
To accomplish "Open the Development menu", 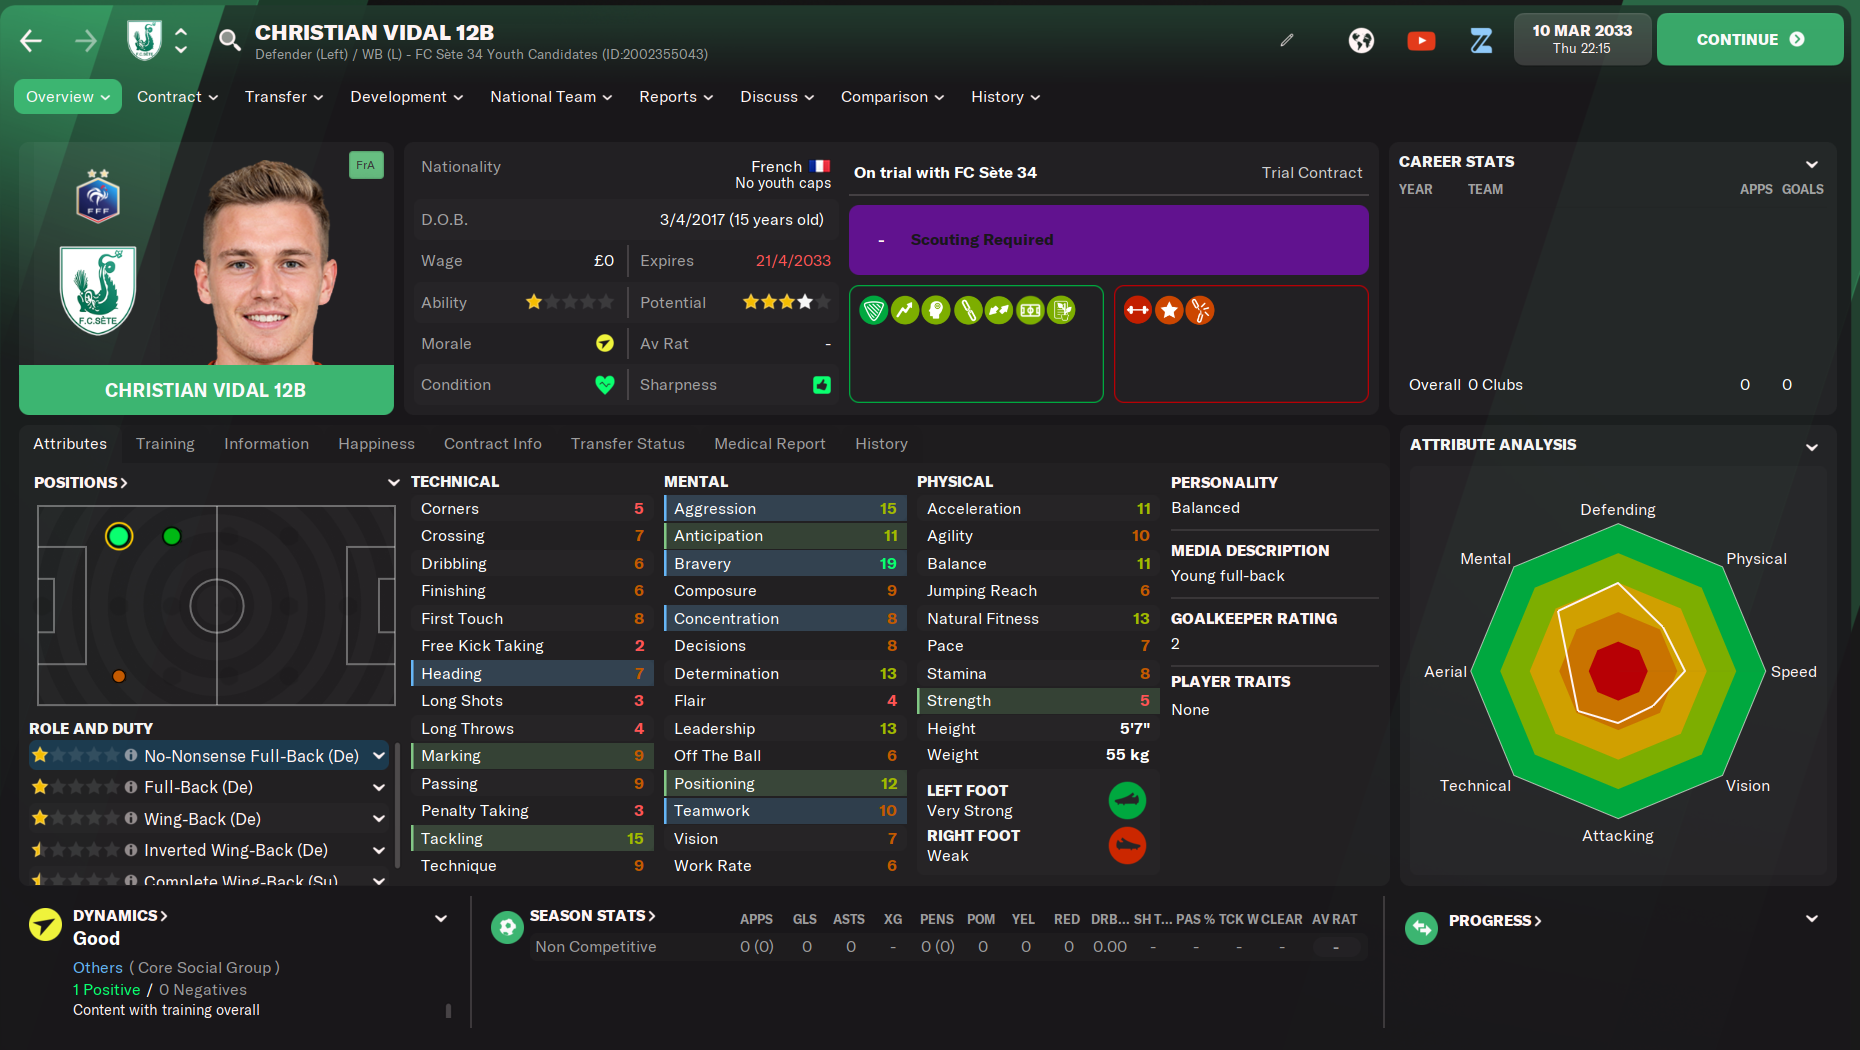I will (406, 97).
